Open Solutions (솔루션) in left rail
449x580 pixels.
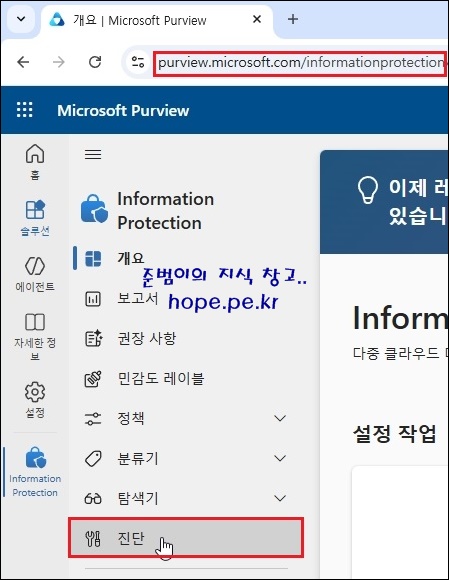click(x=35, y=218)
